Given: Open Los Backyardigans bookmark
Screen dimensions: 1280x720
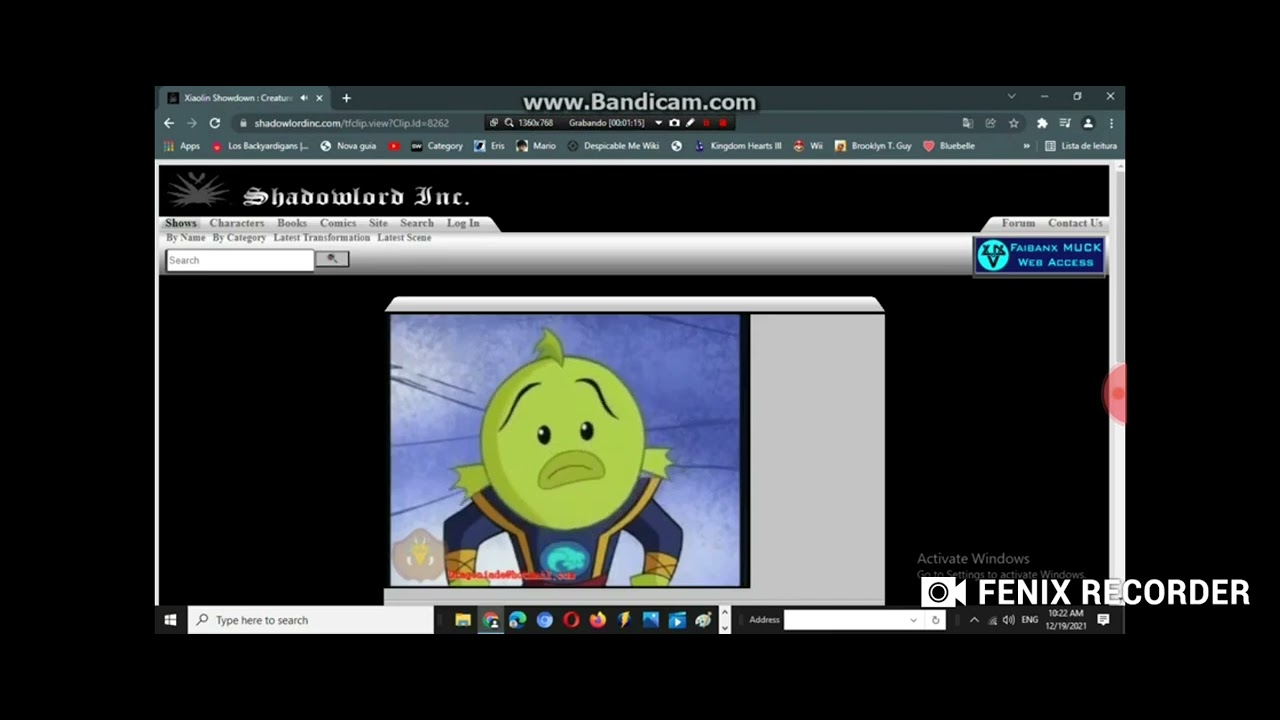Looking at the screenshot, I should coord(260,146).
